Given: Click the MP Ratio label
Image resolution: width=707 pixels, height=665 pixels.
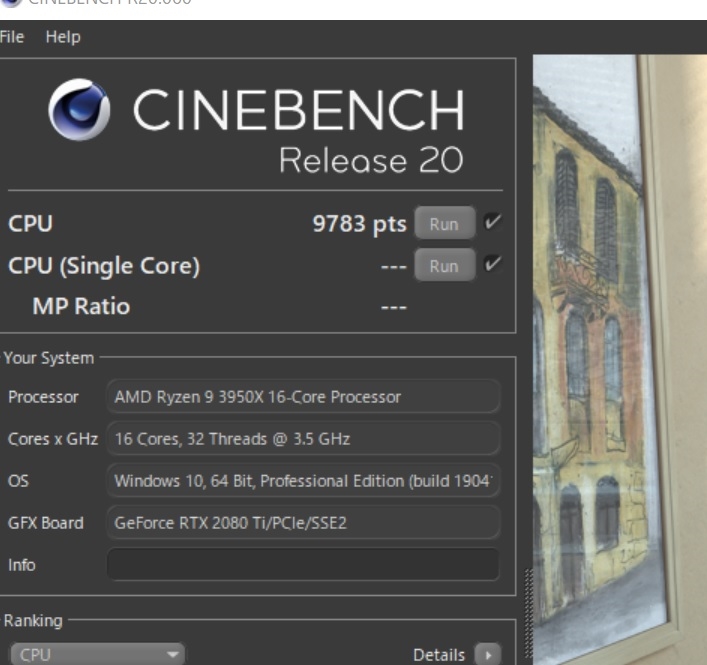Looking at the screenshot, I should click(x=81, y=306).
